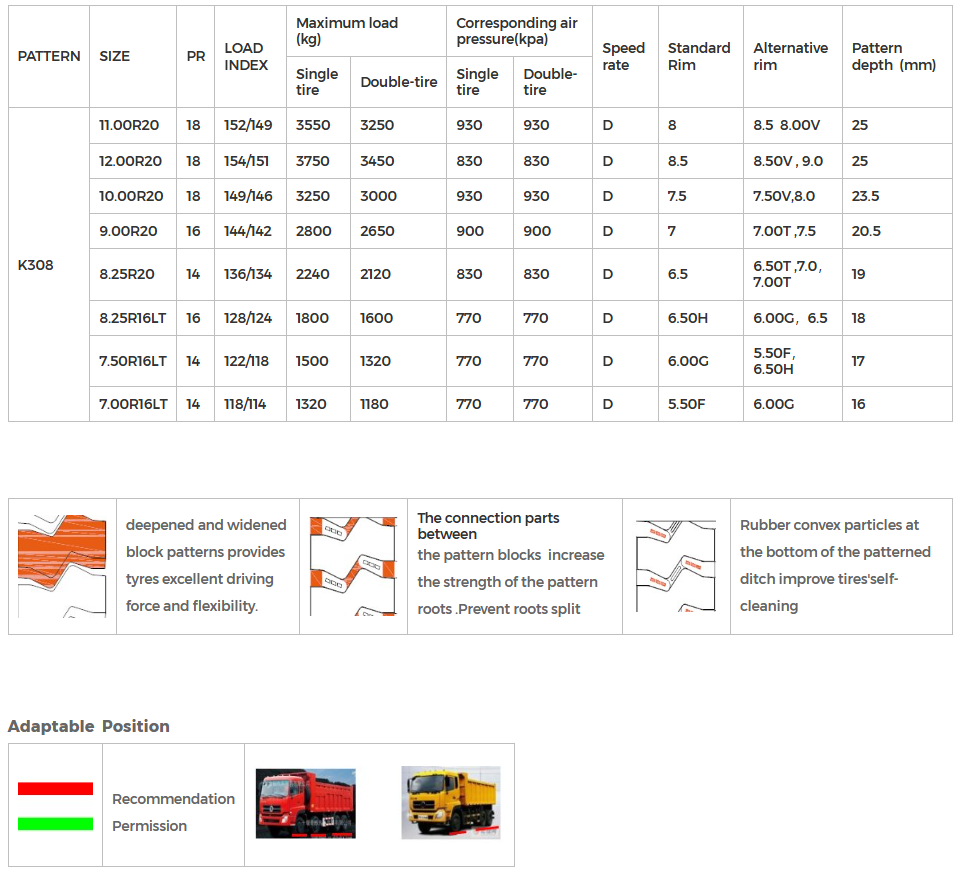This screenshot has height=874, width=961.
Task: Click the connection parts tread diagram
Action: coord(353,566)
